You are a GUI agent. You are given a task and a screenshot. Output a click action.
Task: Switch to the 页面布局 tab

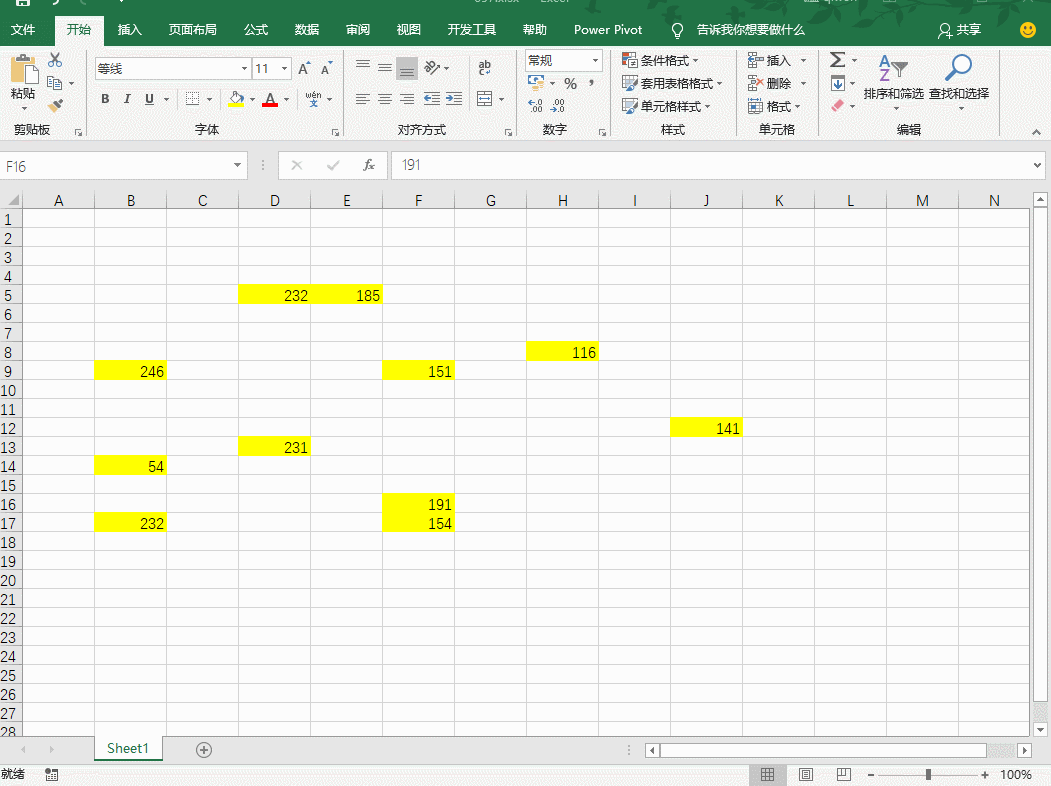(192, 29)
